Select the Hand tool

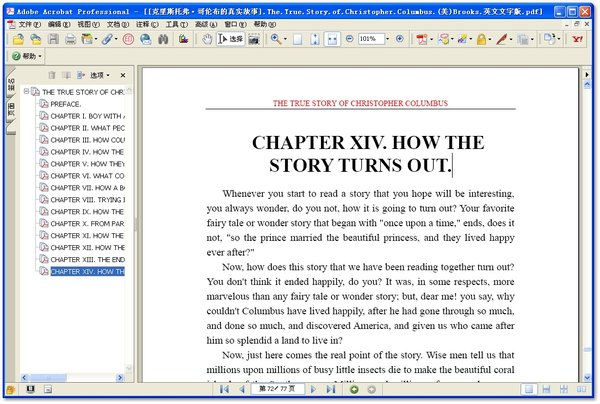pos(207,39)
